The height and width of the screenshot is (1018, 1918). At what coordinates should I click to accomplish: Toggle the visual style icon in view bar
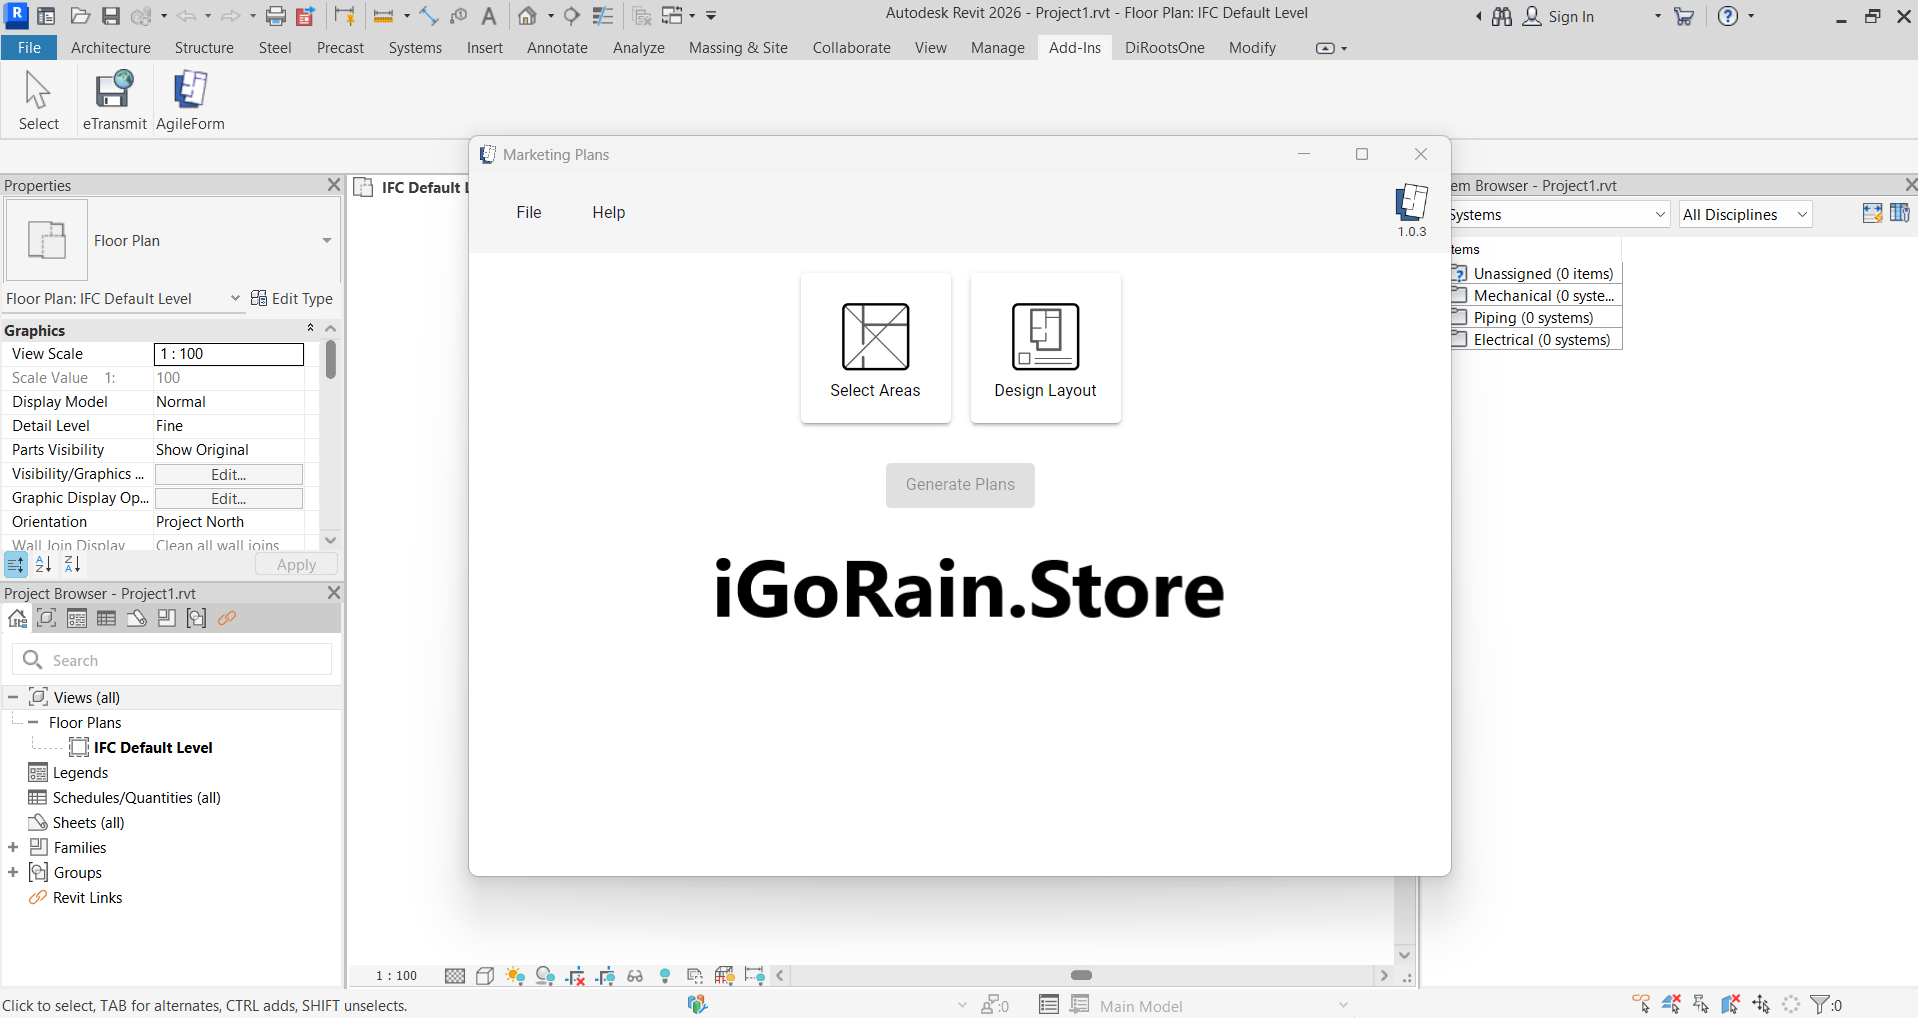coord(485,976)
